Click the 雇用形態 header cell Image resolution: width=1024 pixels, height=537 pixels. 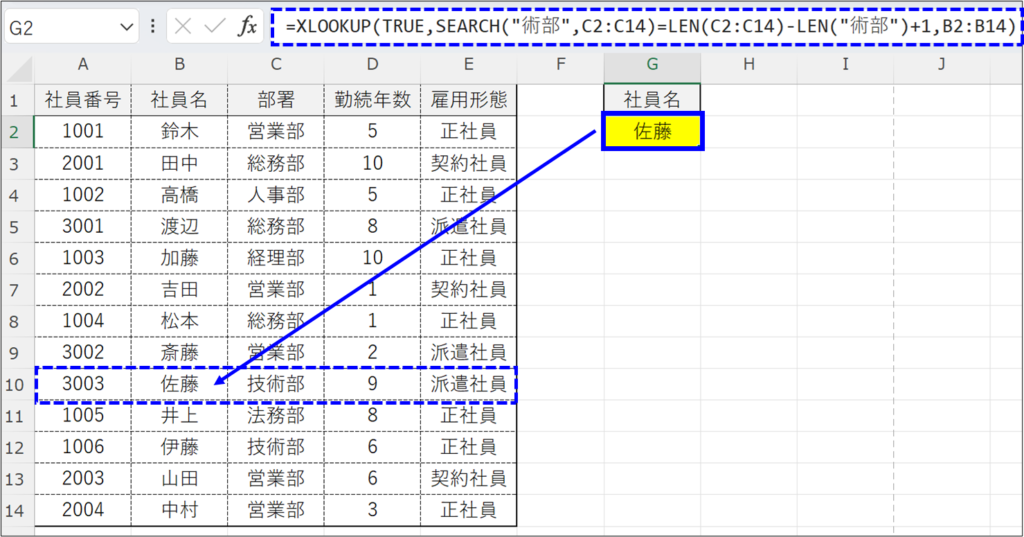[x=468, y=99]
